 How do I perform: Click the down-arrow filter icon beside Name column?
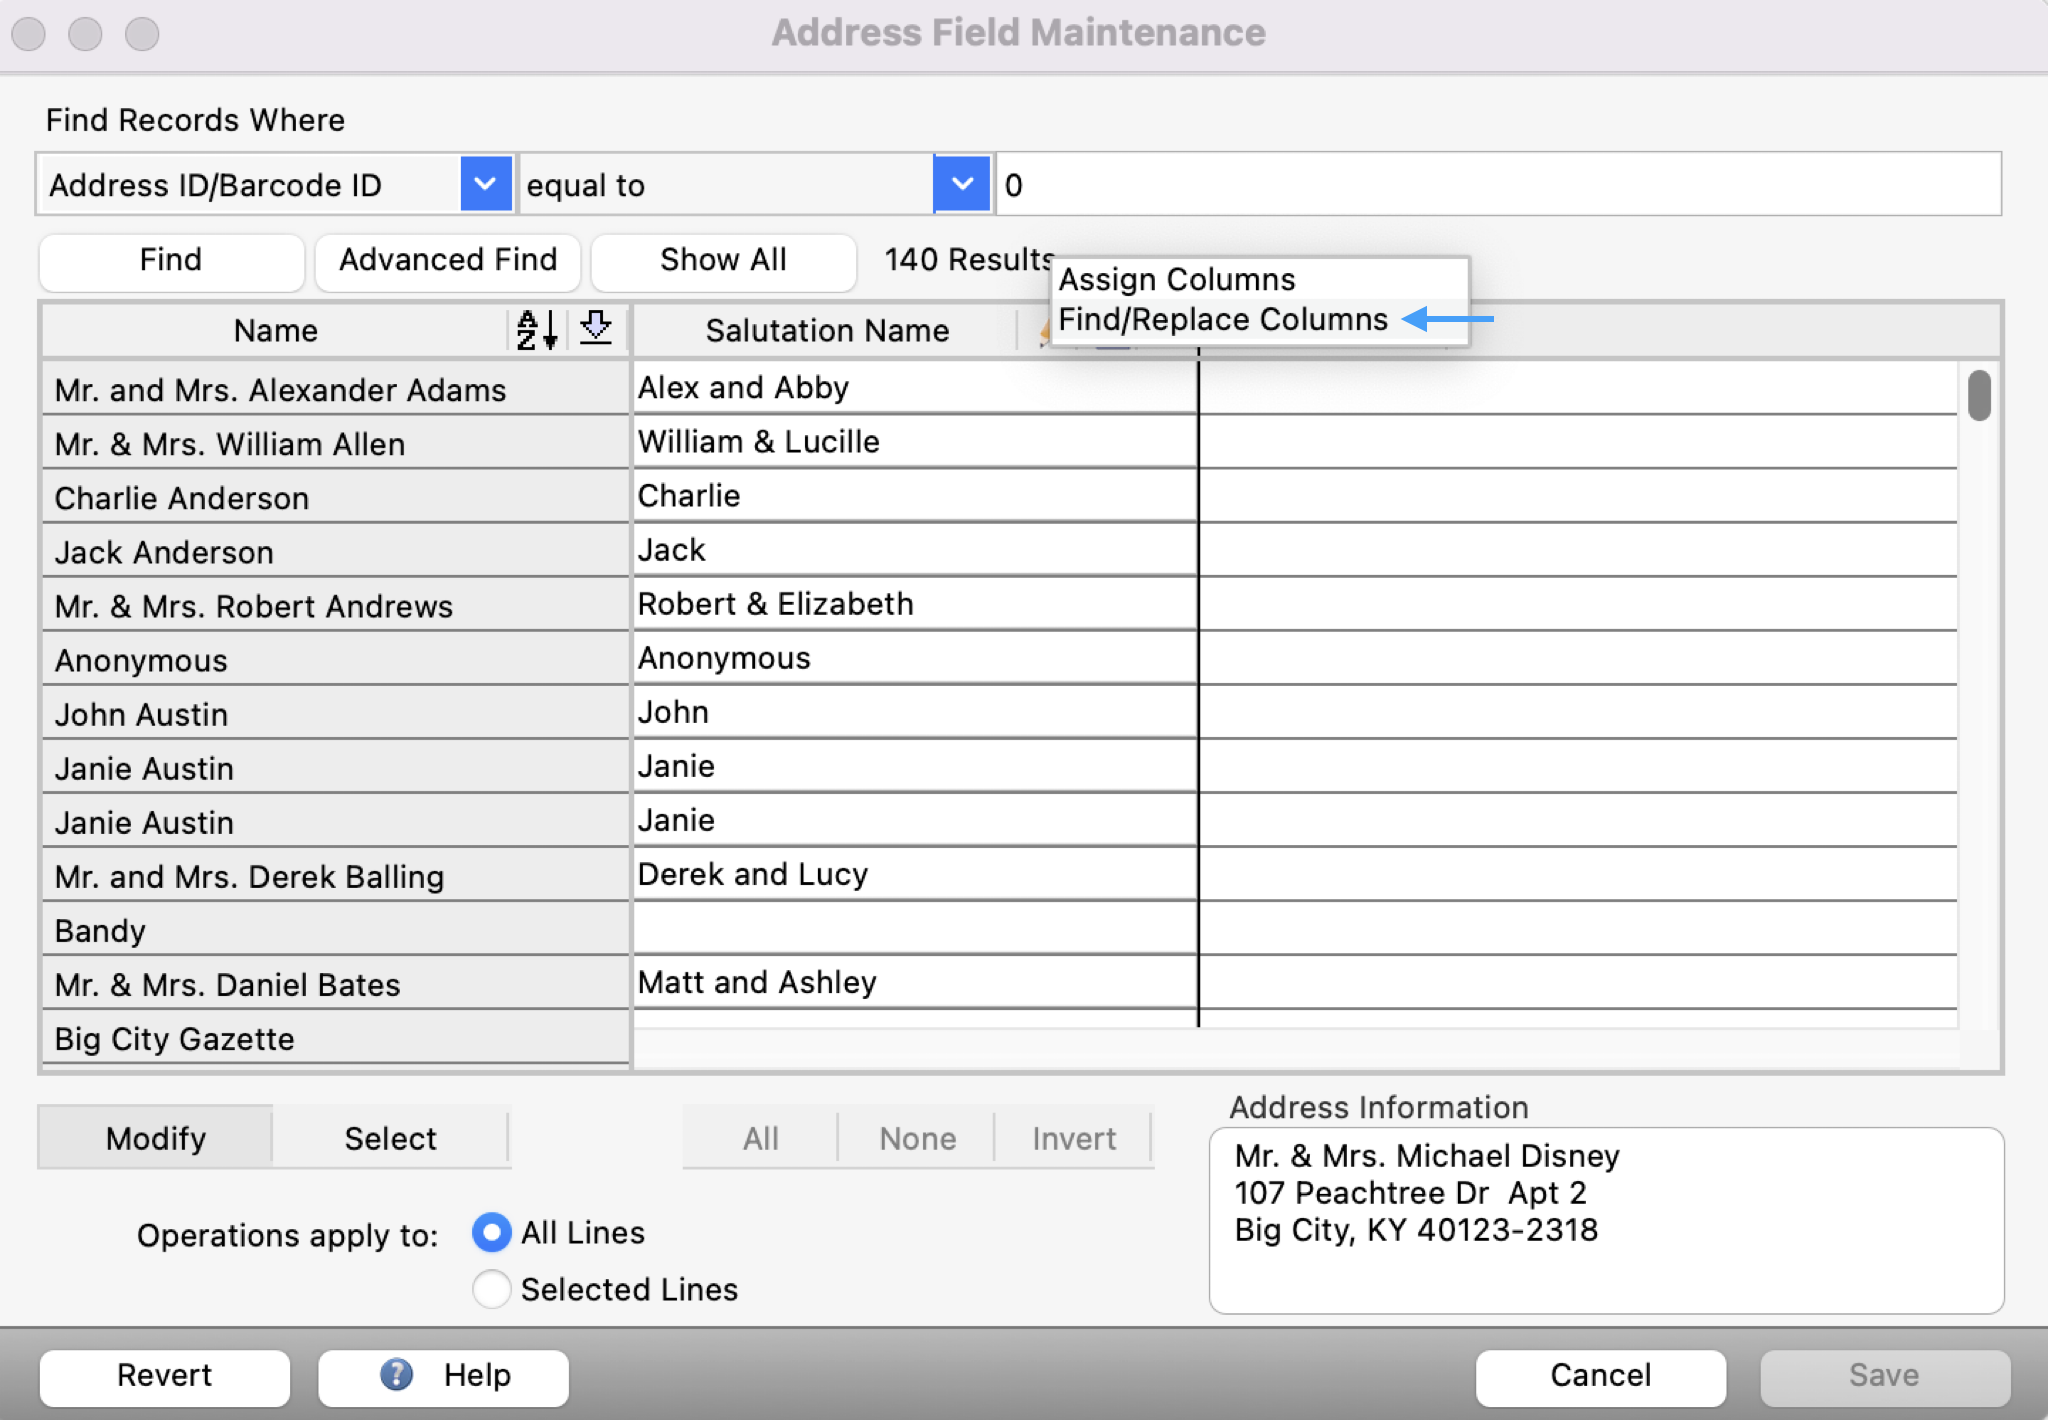point(595,330)
